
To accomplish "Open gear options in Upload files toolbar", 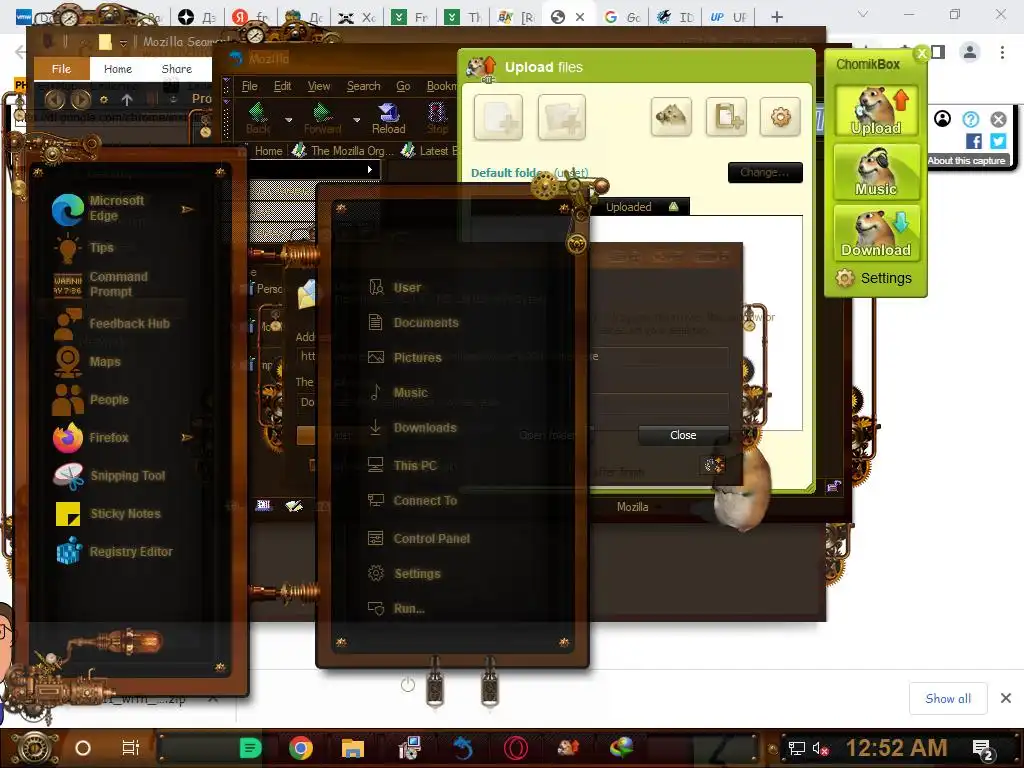I will pos(780,117).
